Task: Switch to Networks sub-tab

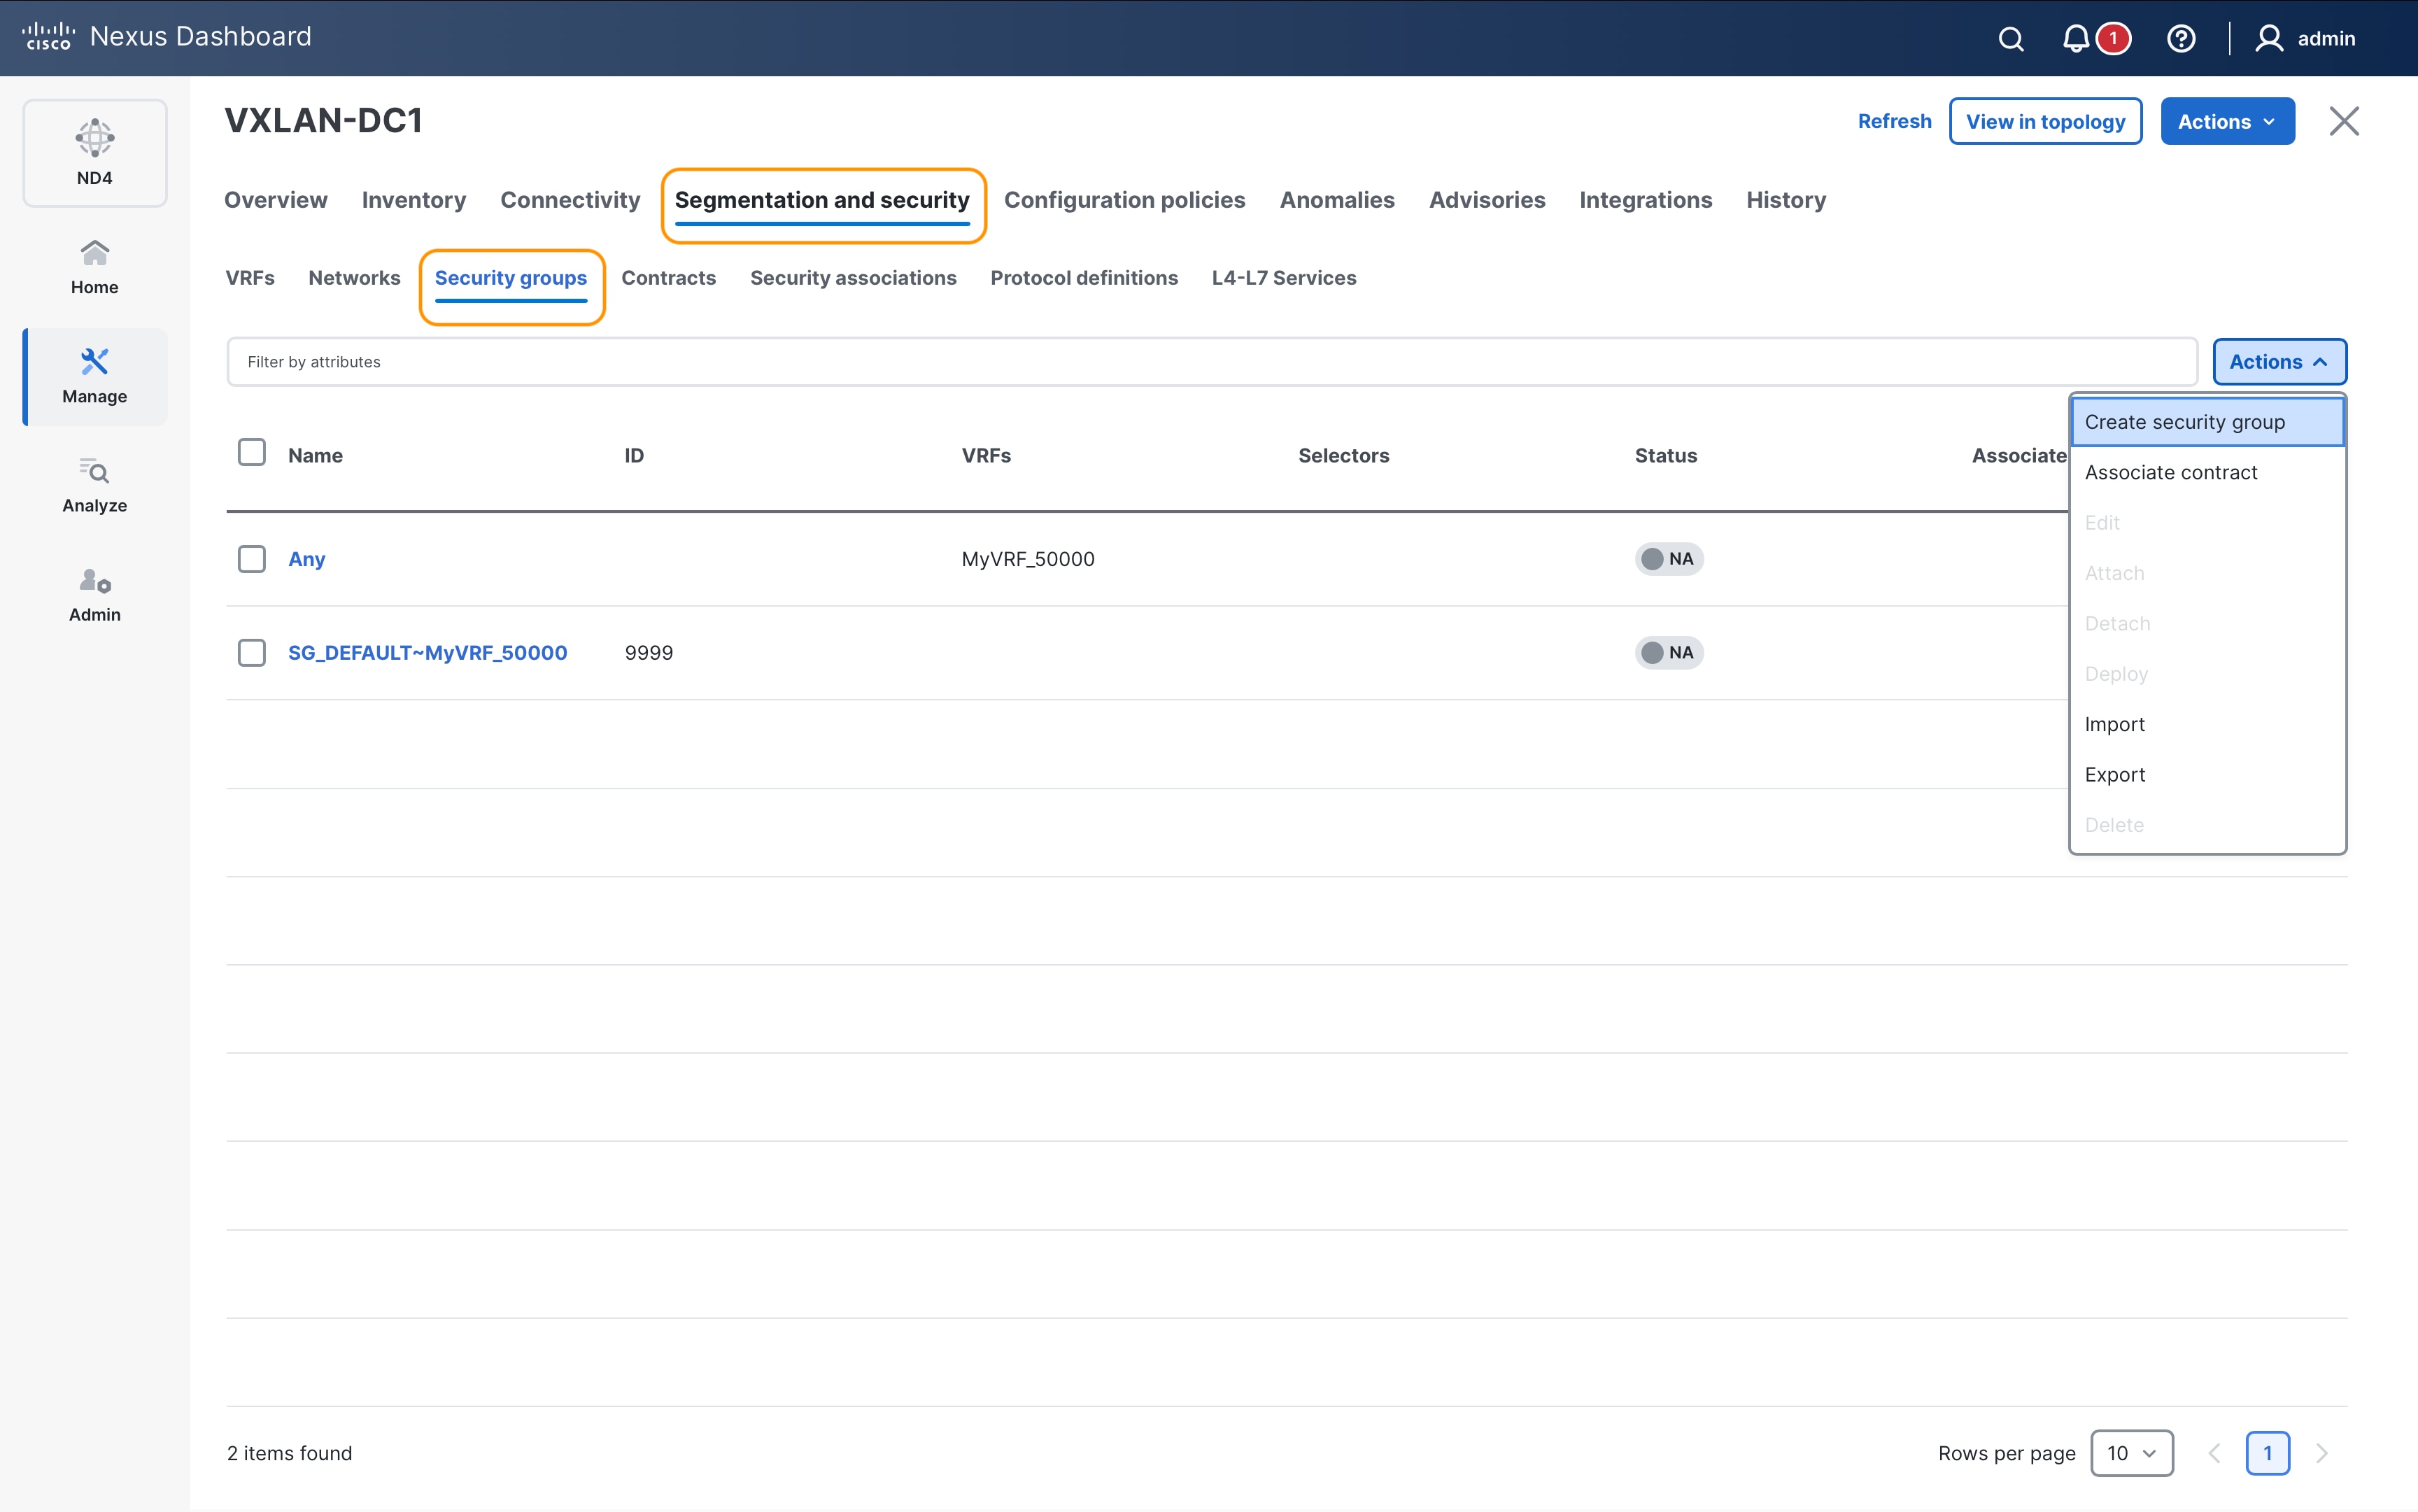Action: [x=354, y=278]
